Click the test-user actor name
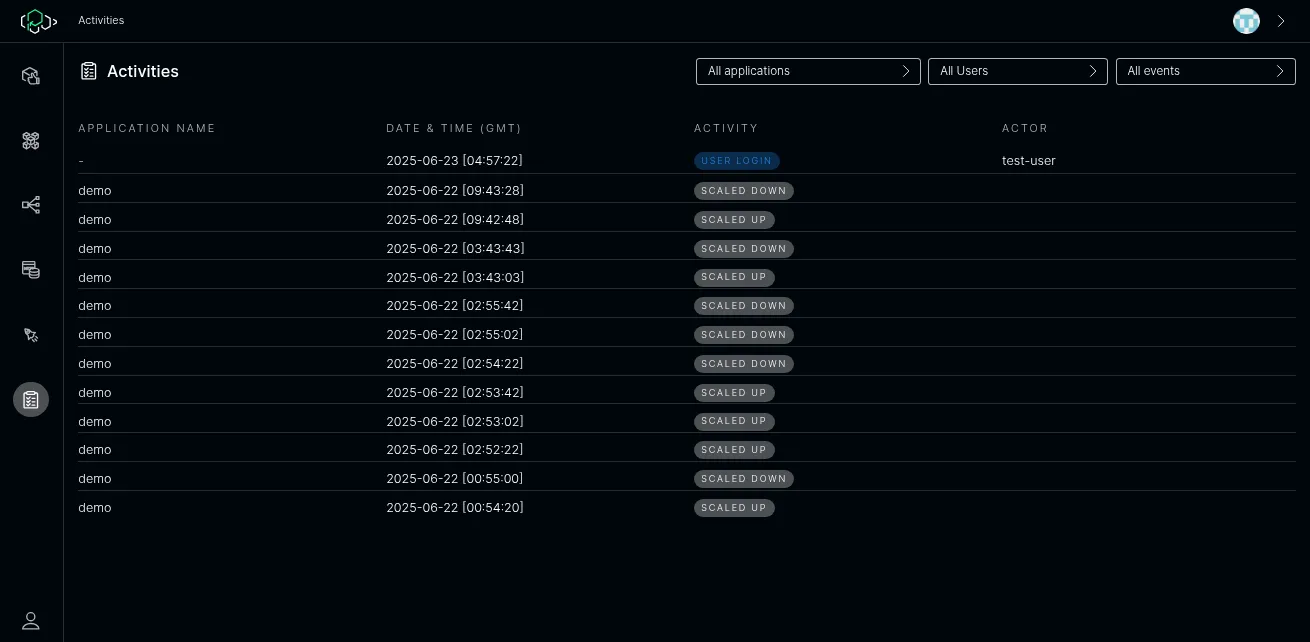 (1028, 161)
